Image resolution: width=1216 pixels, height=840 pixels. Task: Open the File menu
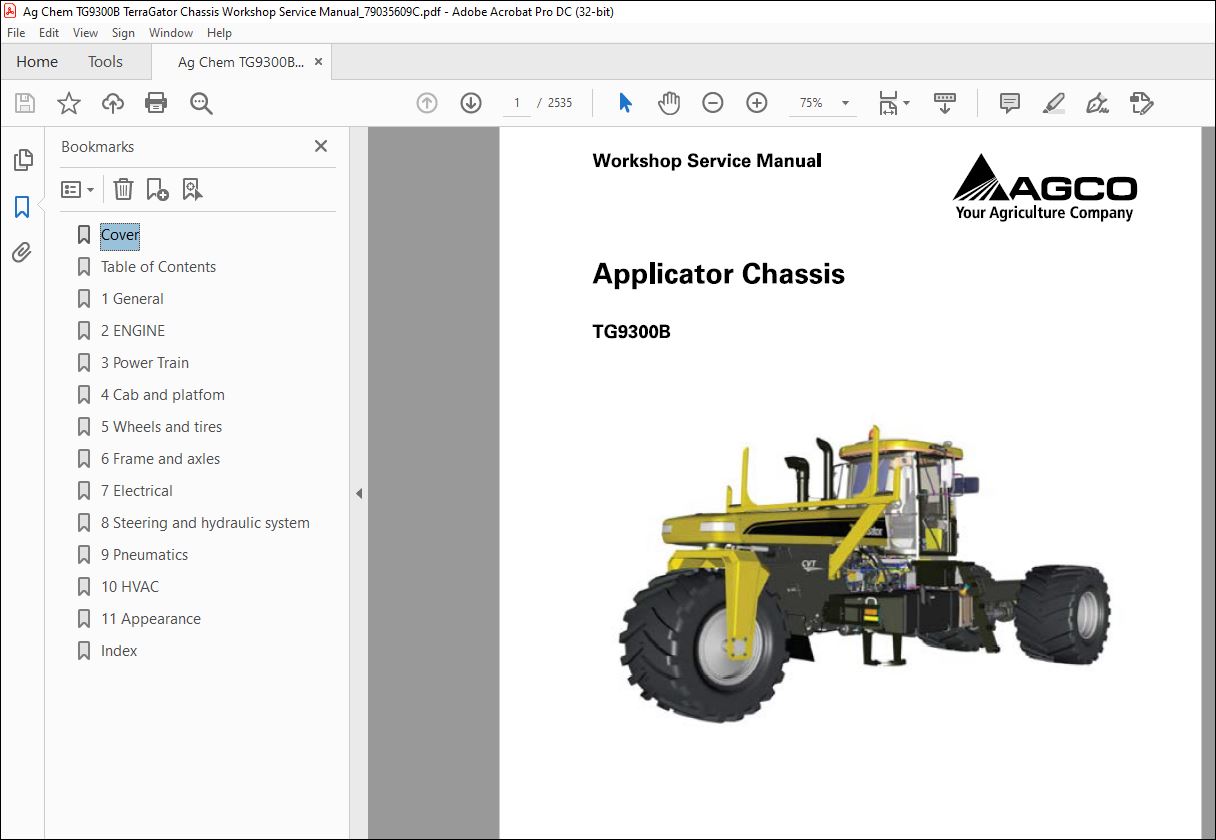[16, 33]
